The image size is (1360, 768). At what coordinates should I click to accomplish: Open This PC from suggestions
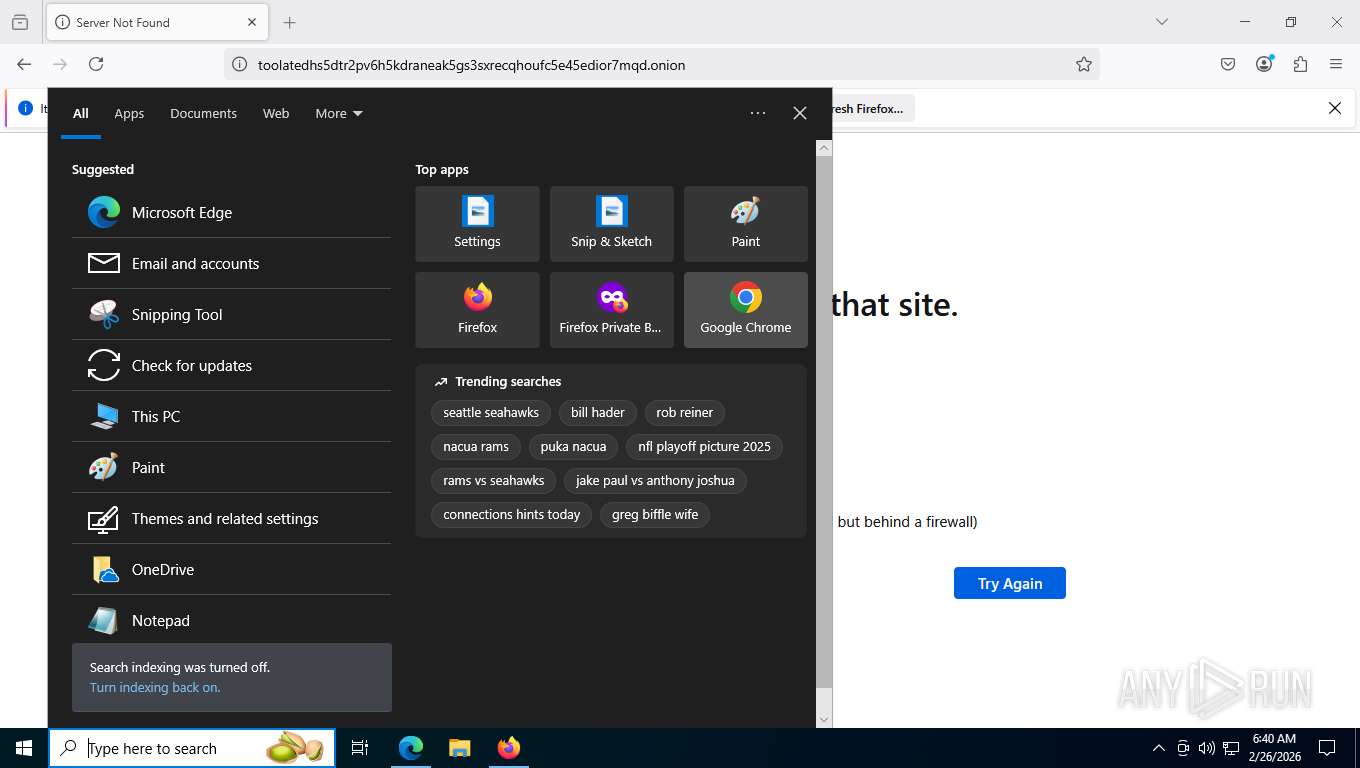click(x=231, y=416)
